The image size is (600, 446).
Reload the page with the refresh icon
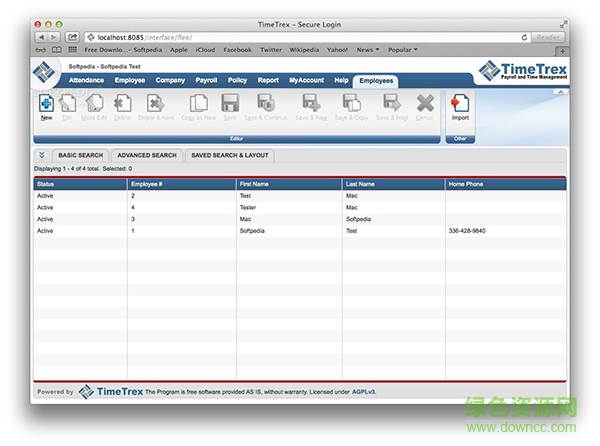(x=524, y=37)
